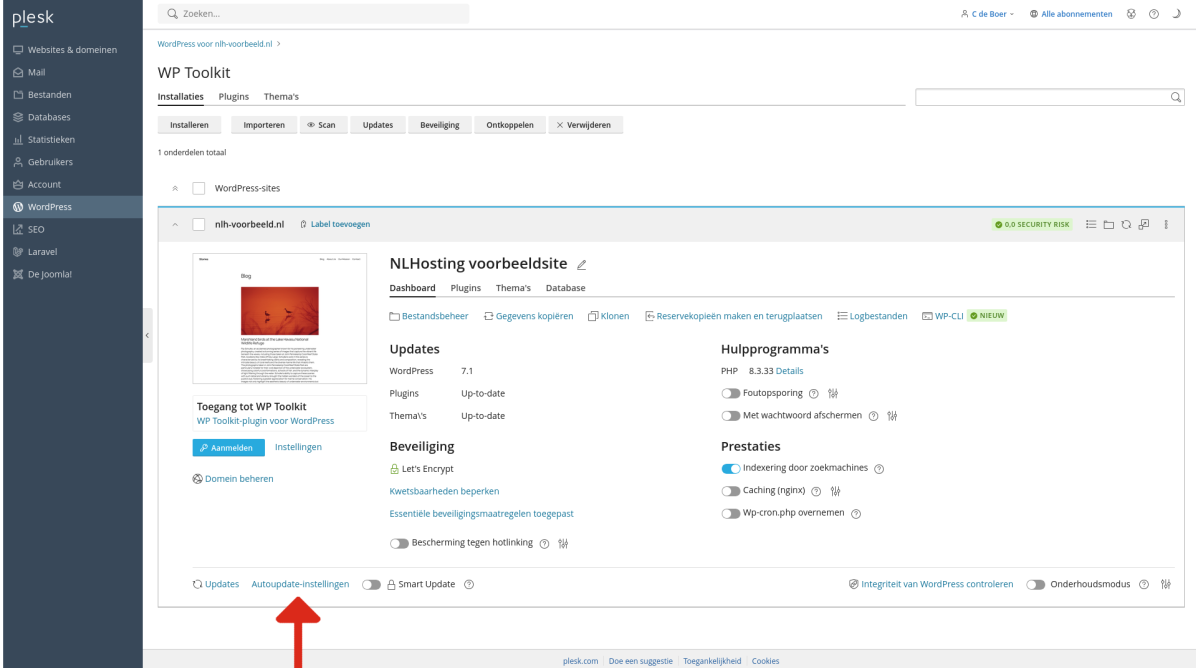Viewport: 1196px width, 668px height.
Task: Check the WordPress-sites checkbox
Action: click(x=198, y=188)
